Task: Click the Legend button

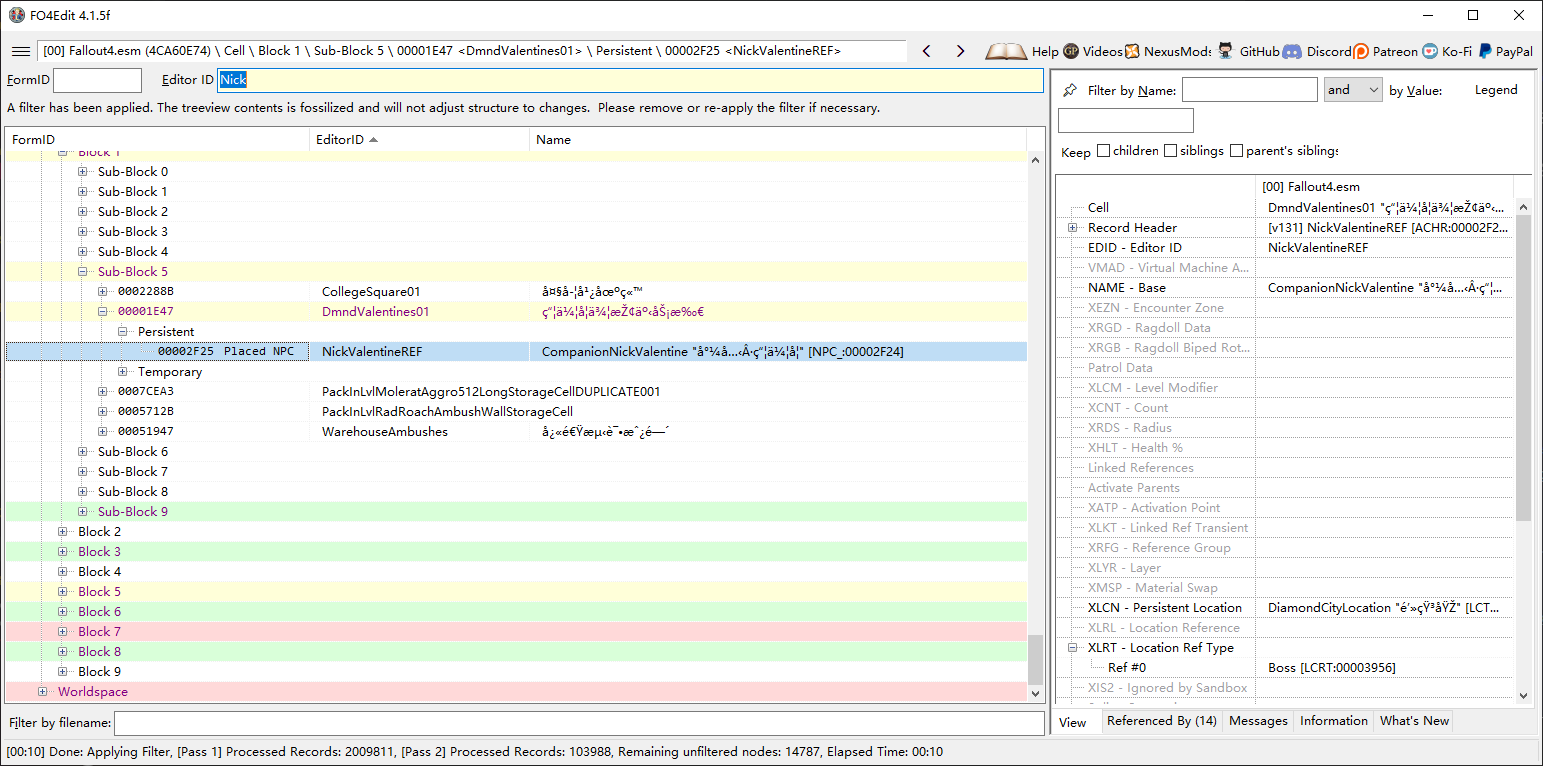Action: 1496,90
